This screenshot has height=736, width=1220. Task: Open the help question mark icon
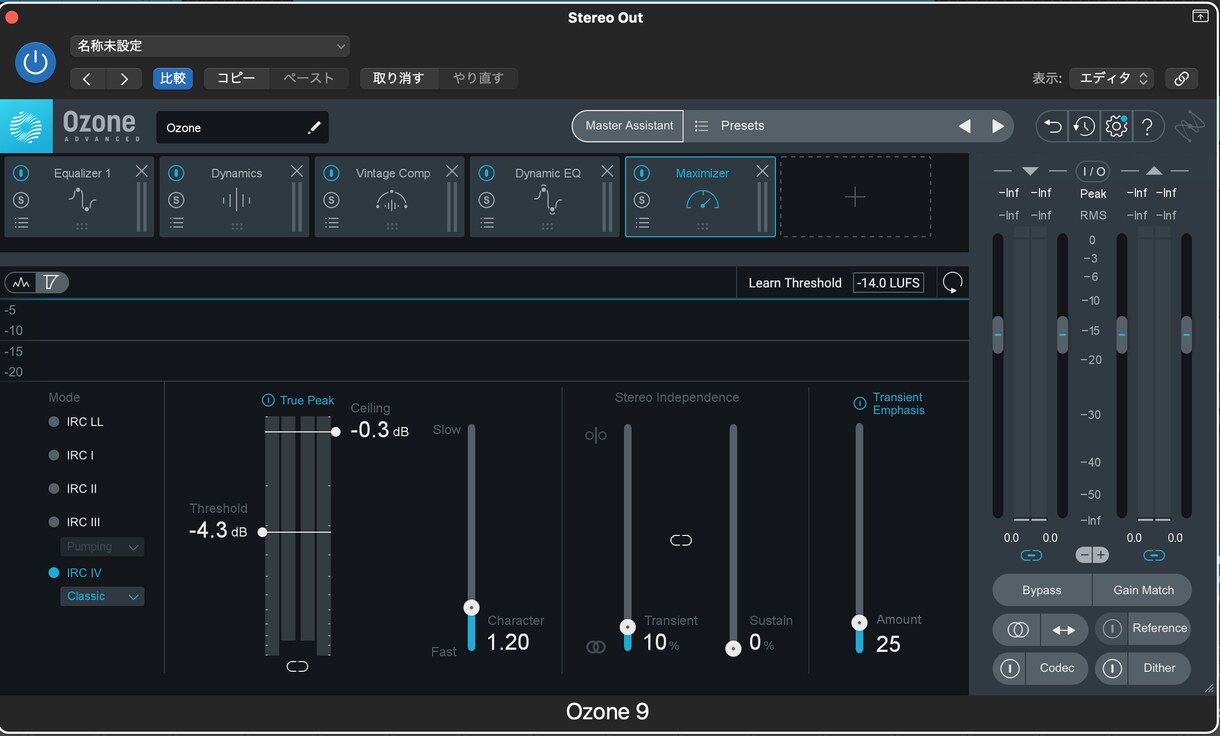point(1148,126)
